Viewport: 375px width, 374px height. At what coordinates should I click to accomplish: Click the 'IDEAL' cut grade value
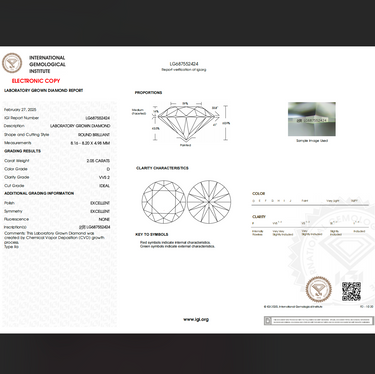tap(105, 186)
